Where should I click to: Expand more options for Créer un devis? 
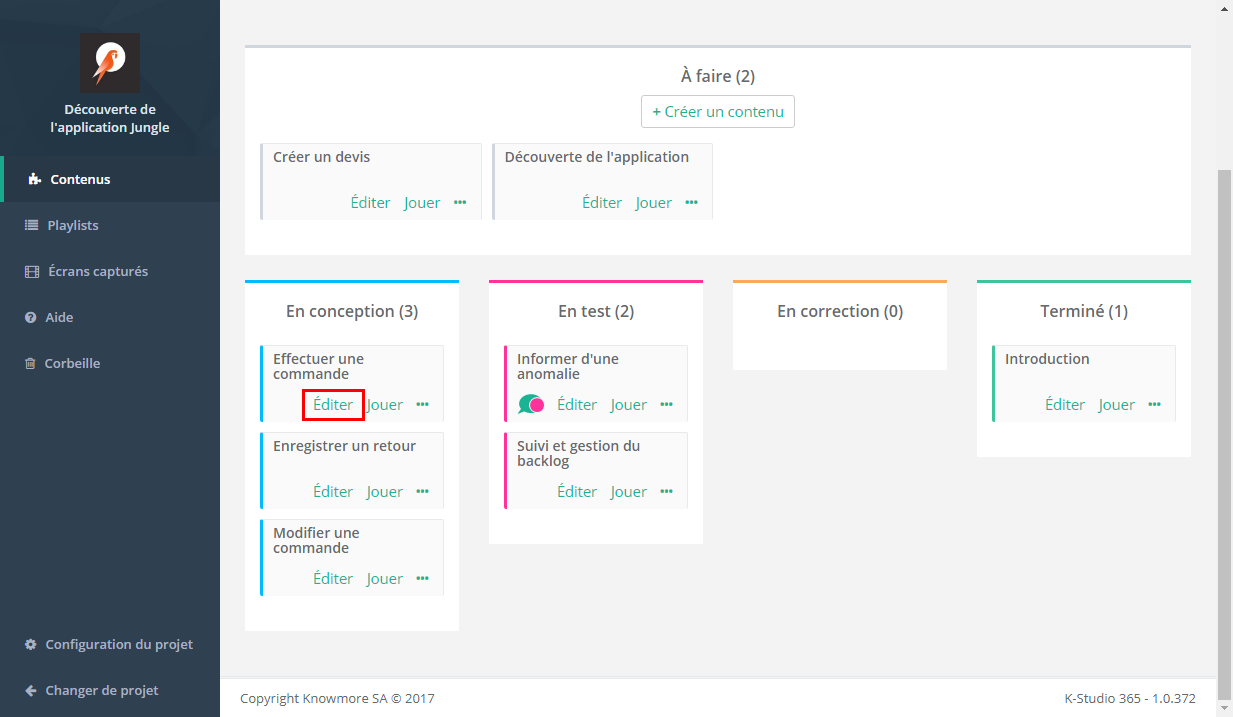(x=460, y=203)
